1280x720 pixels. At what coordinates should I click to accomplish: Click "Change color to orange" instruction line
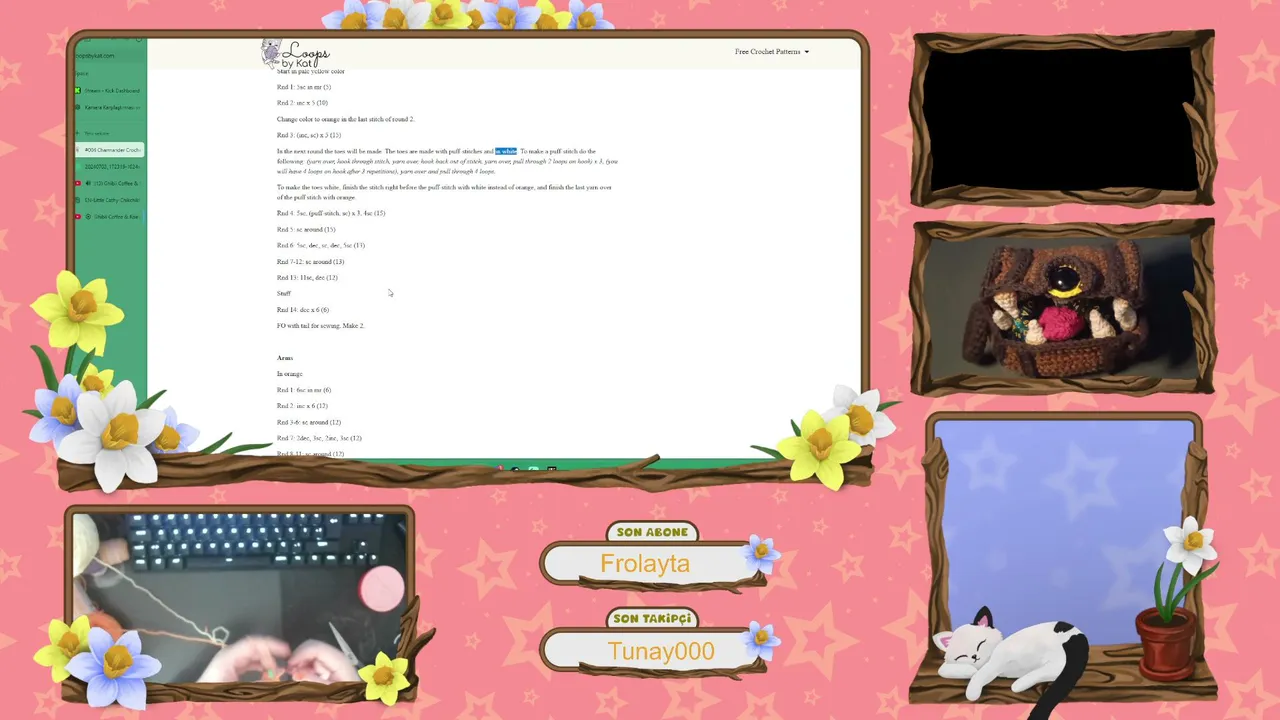click(345, 119)
